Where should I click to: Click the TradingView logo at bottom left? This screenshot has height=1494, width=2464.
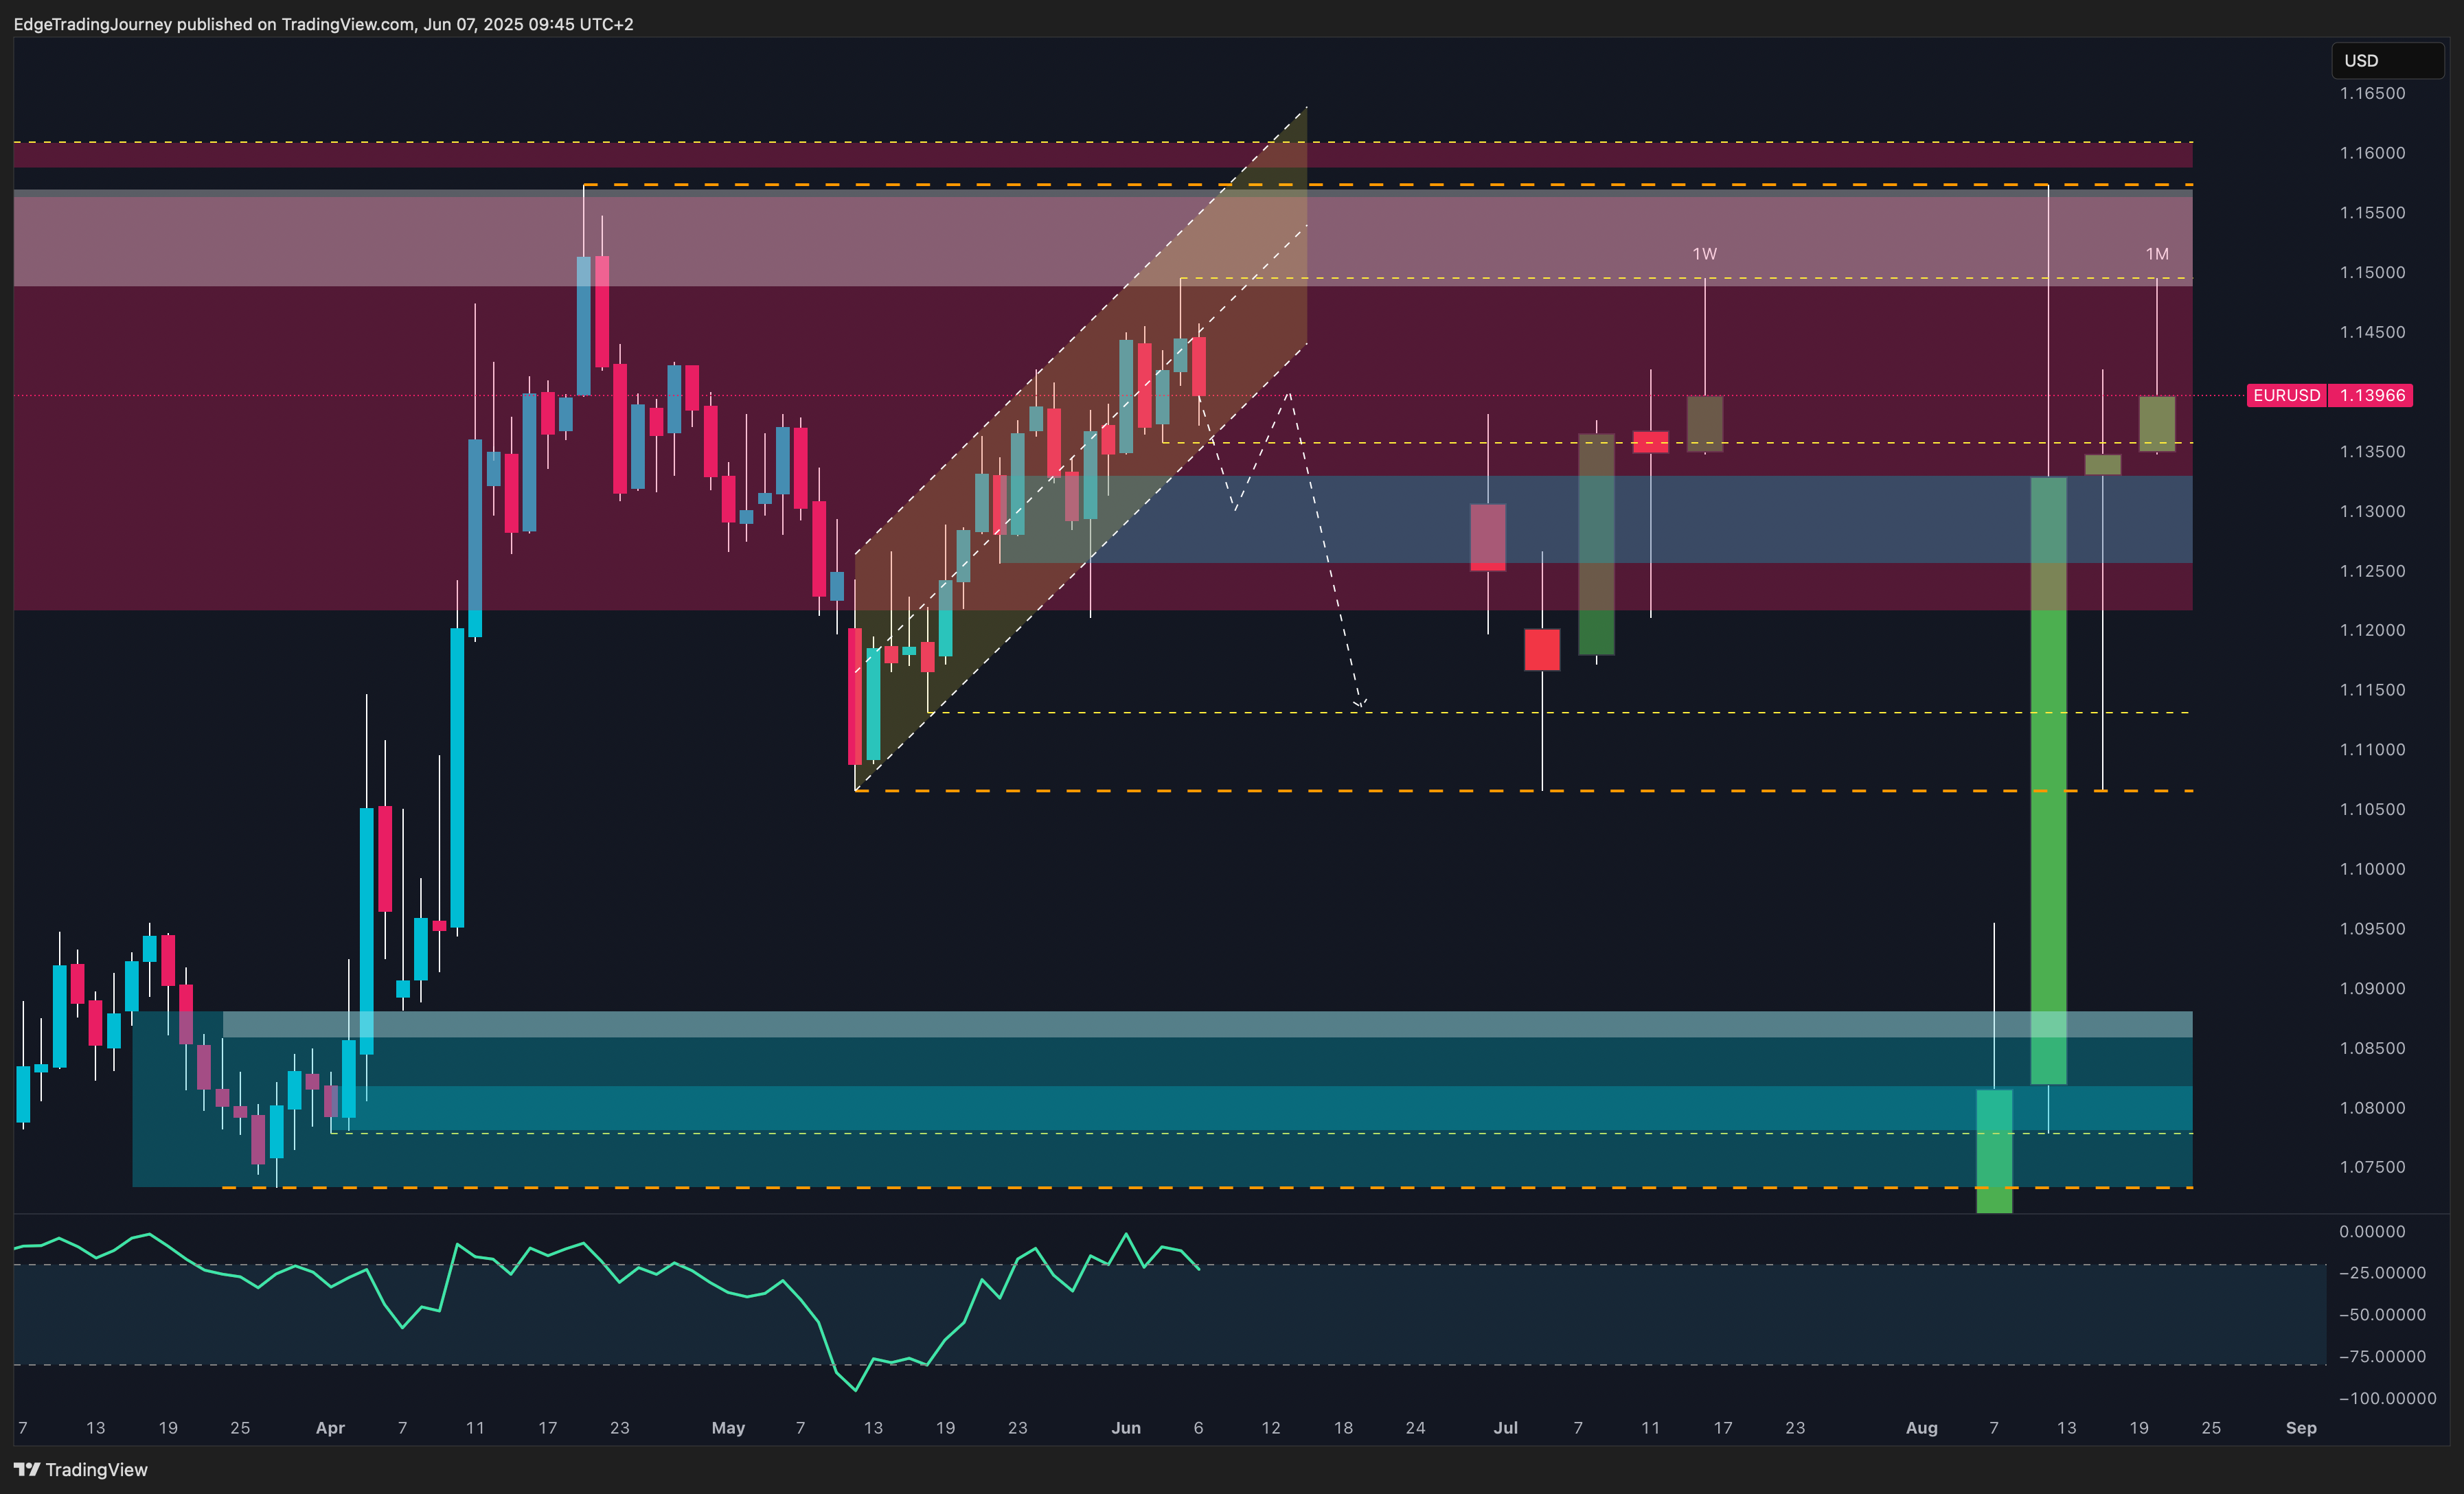coord(80,1469)
